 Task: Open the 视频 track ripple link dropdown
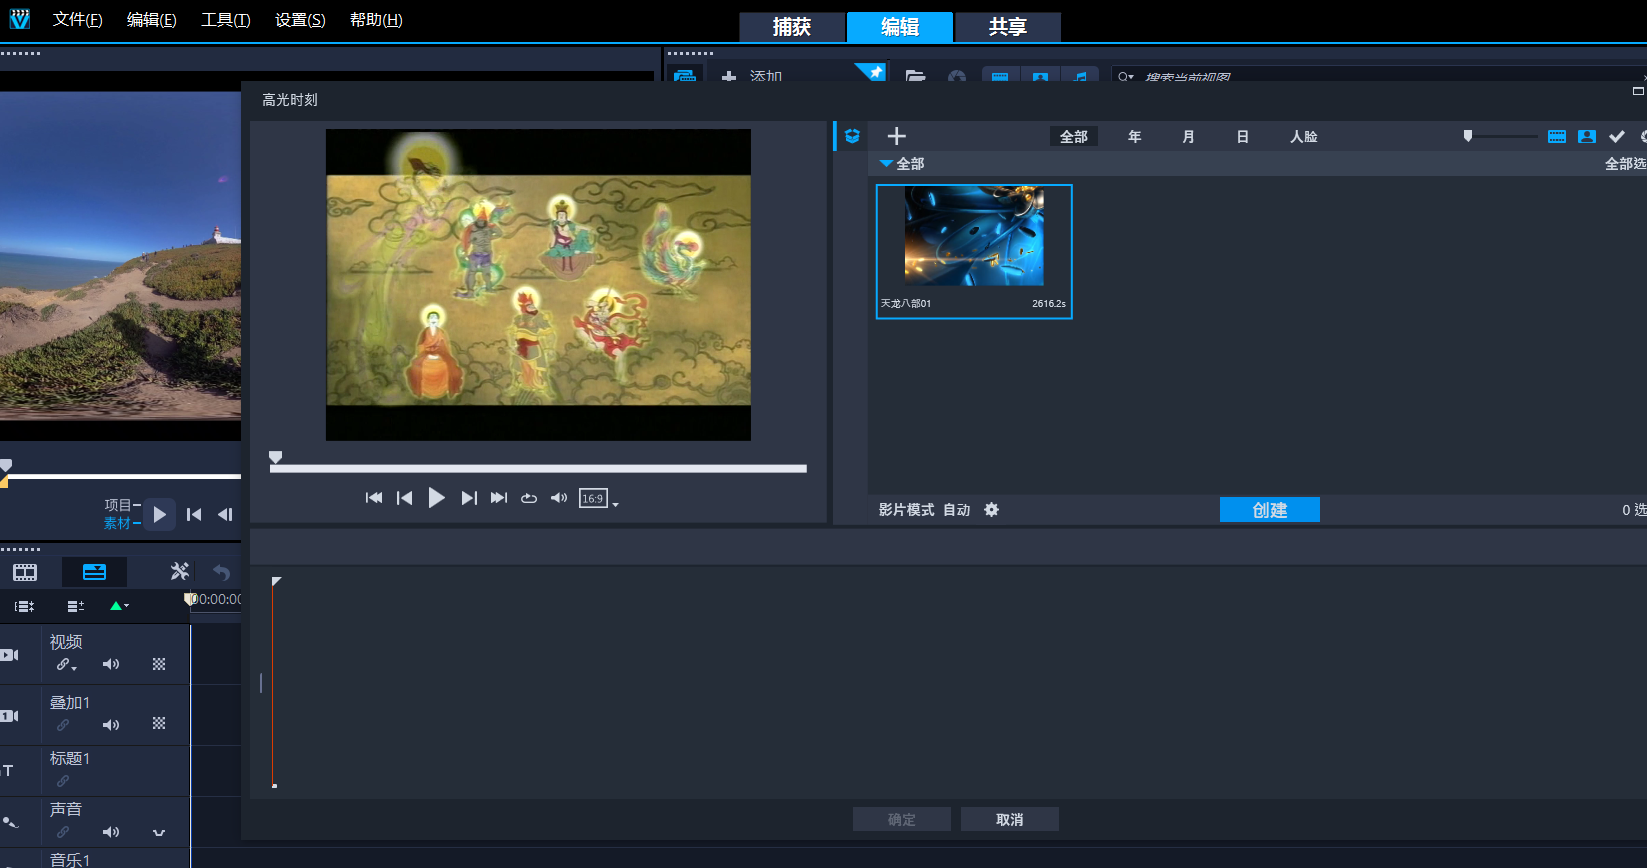point(66,665)
